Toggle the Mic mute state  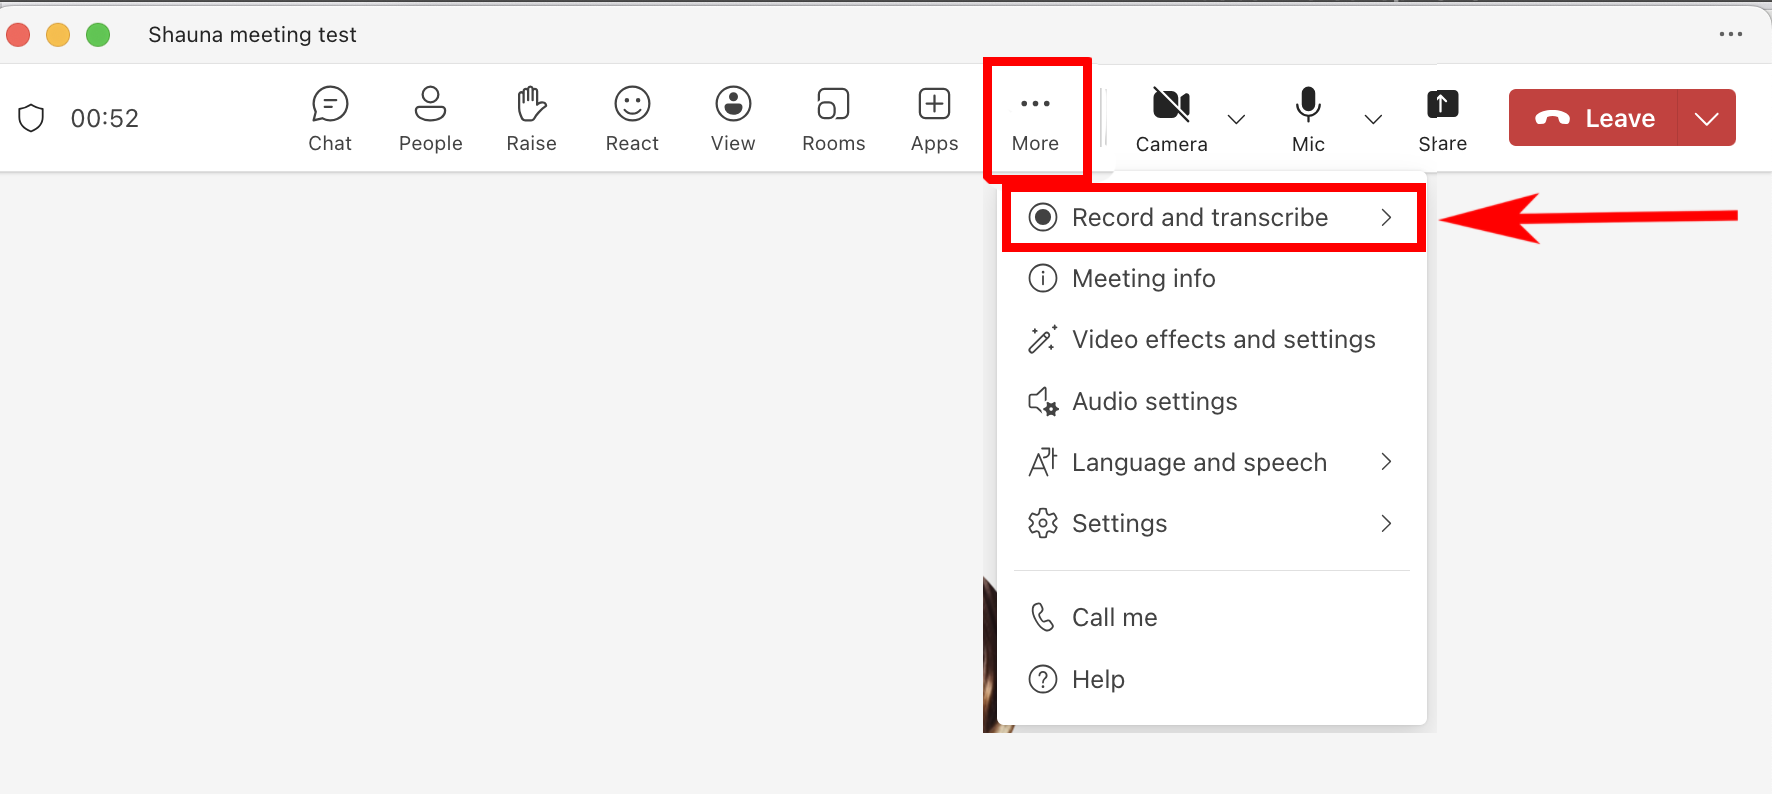pyautogui.click(x=1308, y=118)
